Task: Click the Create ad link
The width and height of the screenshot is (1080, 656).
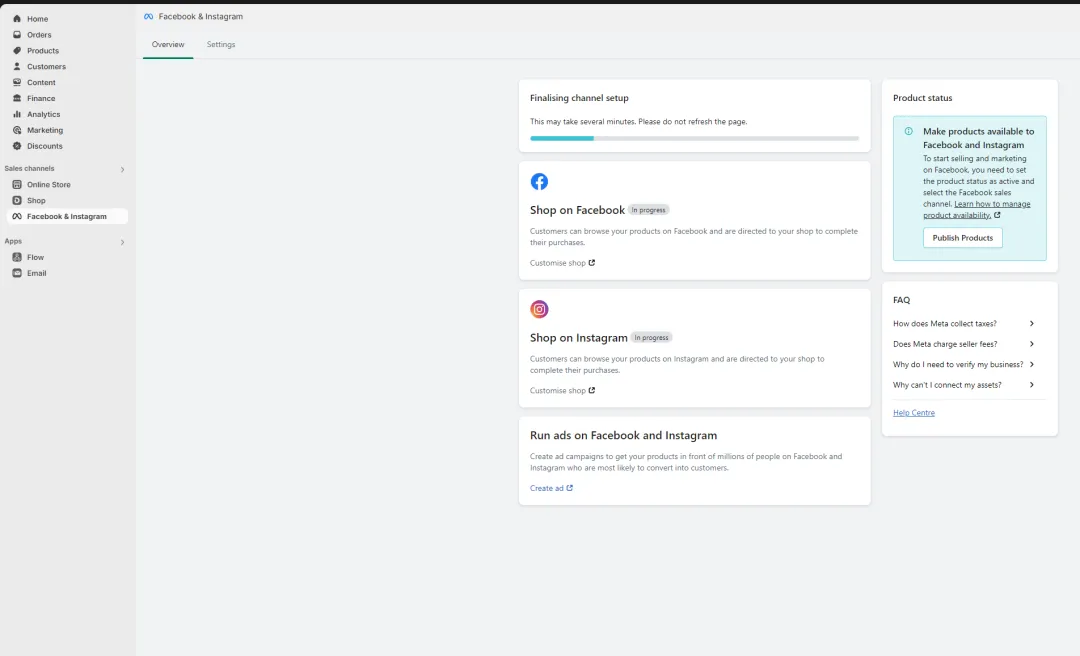Action: point(551,488)
